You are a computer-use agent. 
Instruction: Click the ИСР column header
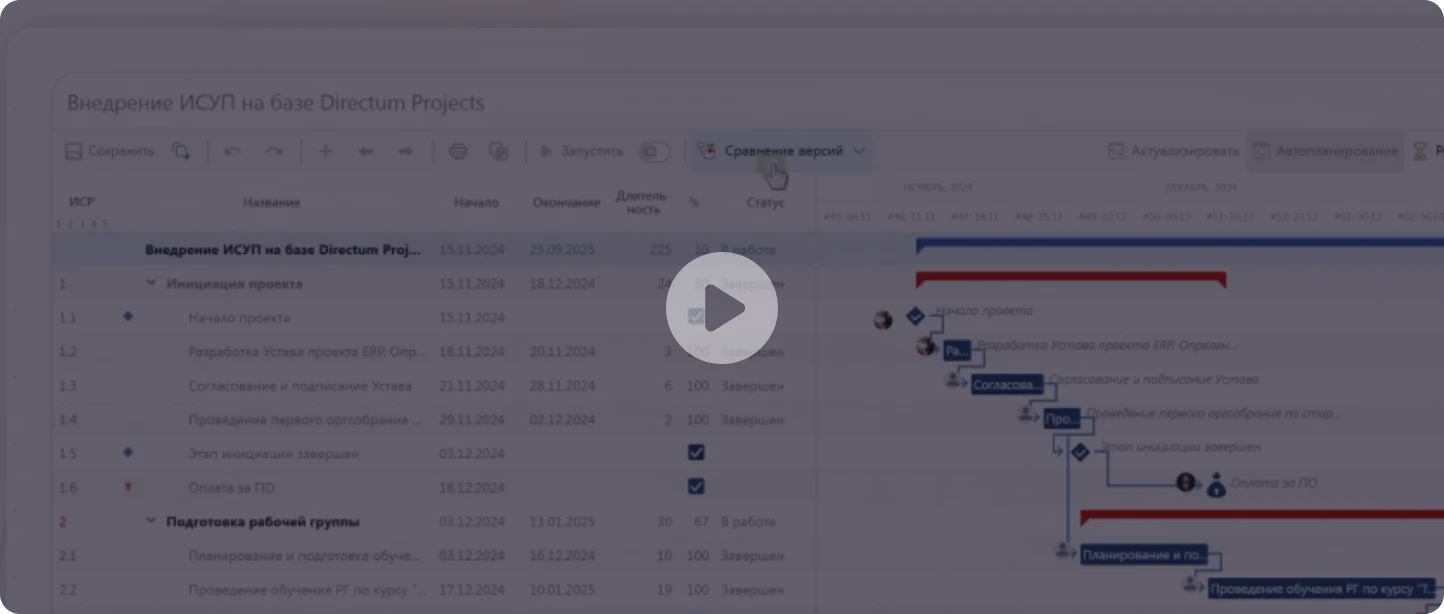click(x=81, y=202)
